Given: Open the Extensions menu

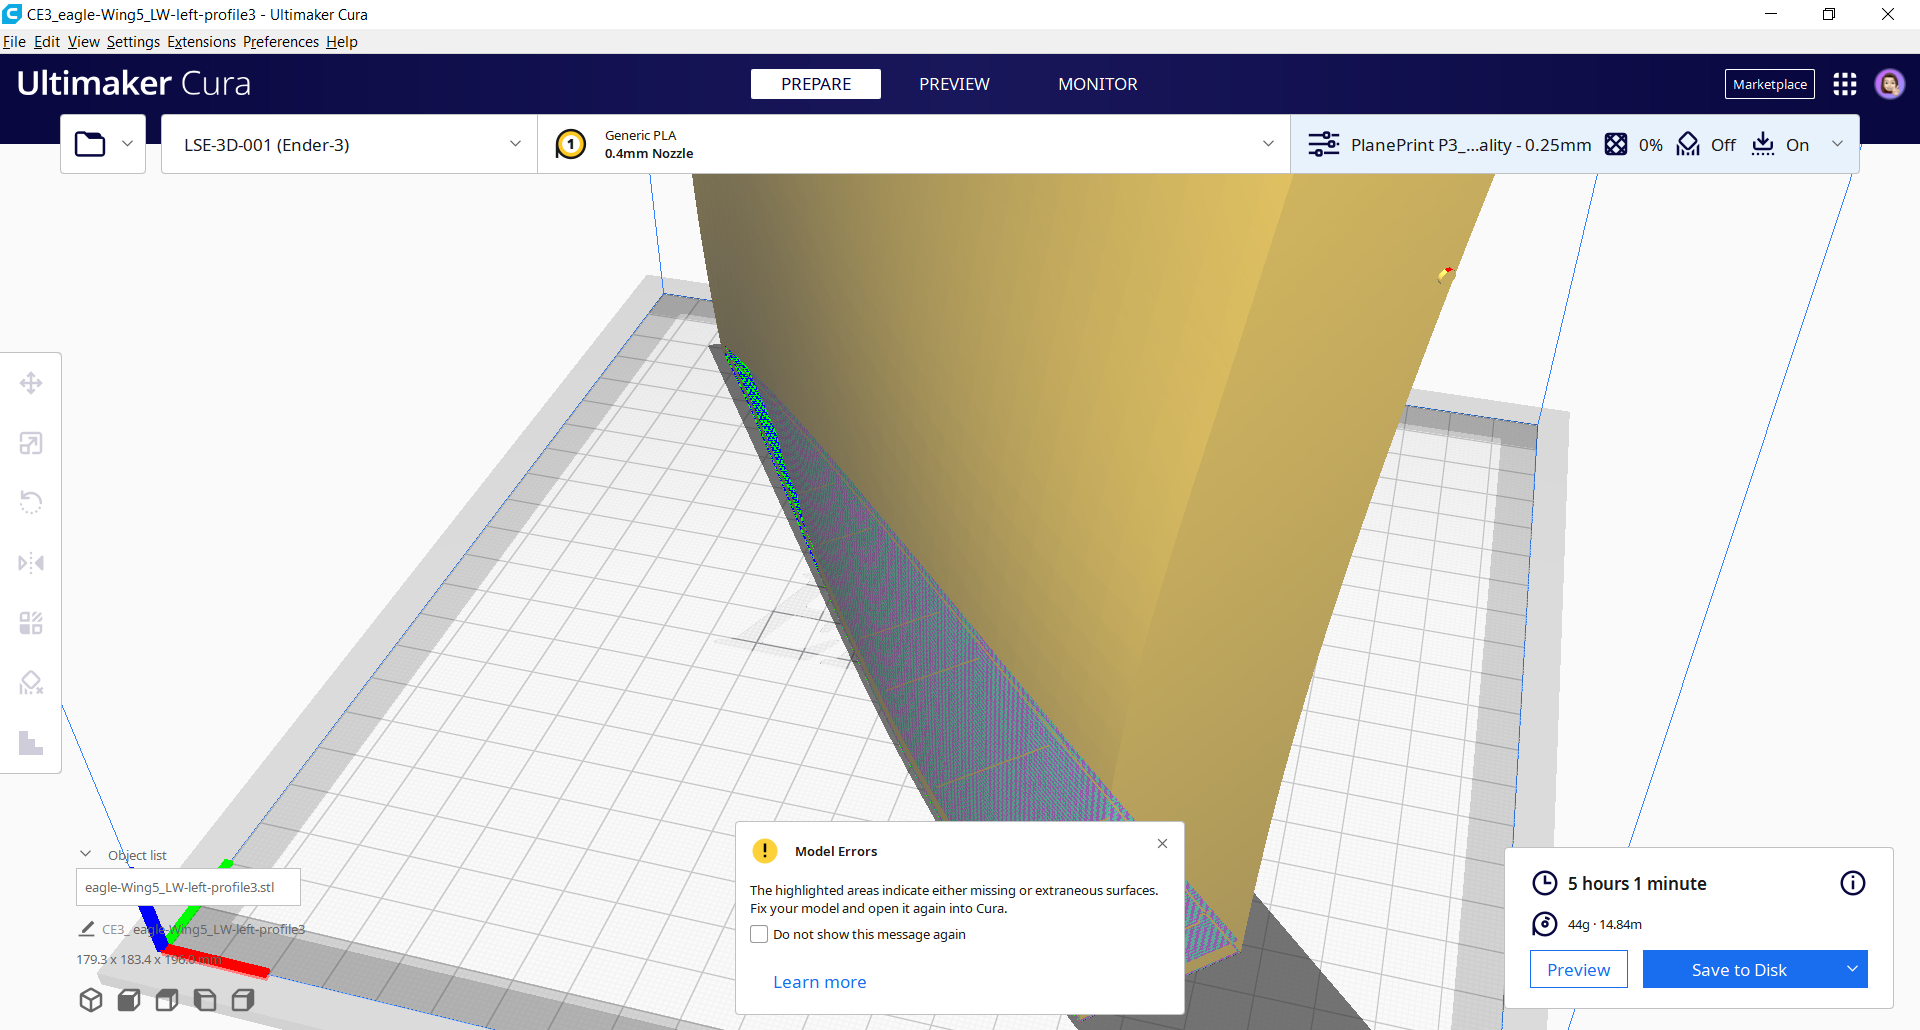Looking at the screenshot, I should tap(201, 42).
